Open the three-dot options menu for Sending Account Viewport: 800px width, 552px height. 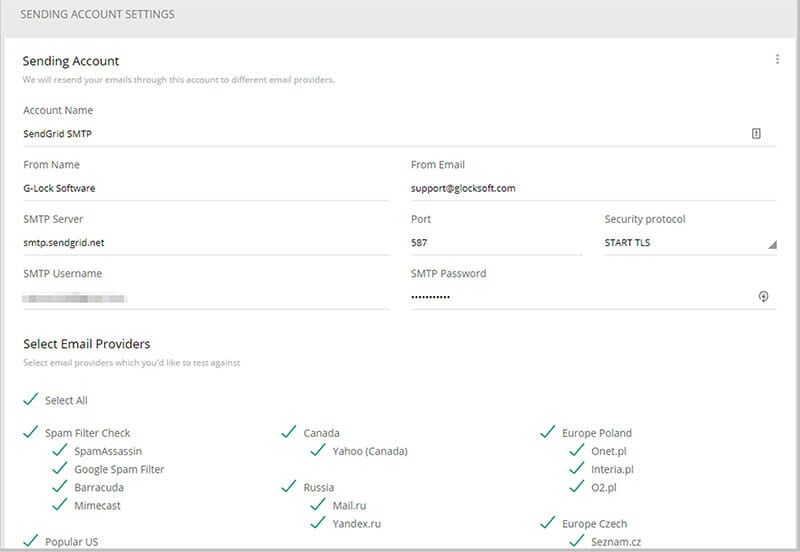[x=777, y=59]
